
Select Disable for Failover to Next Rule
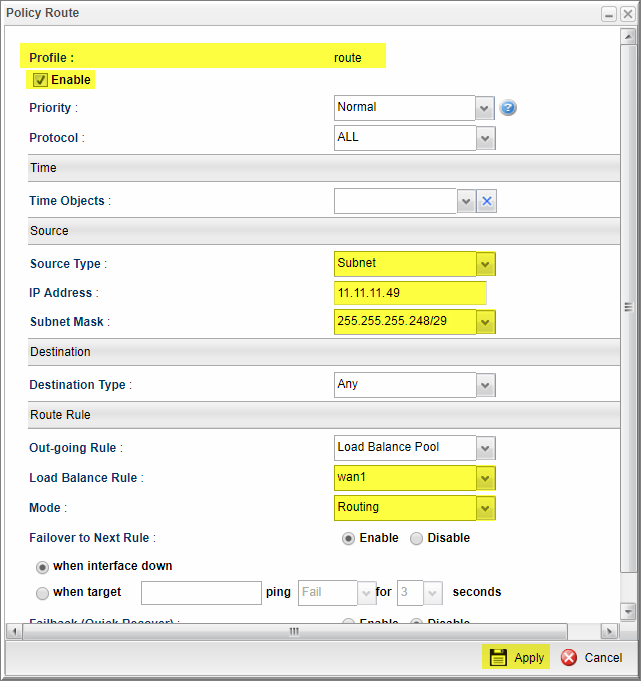(417, 538)
